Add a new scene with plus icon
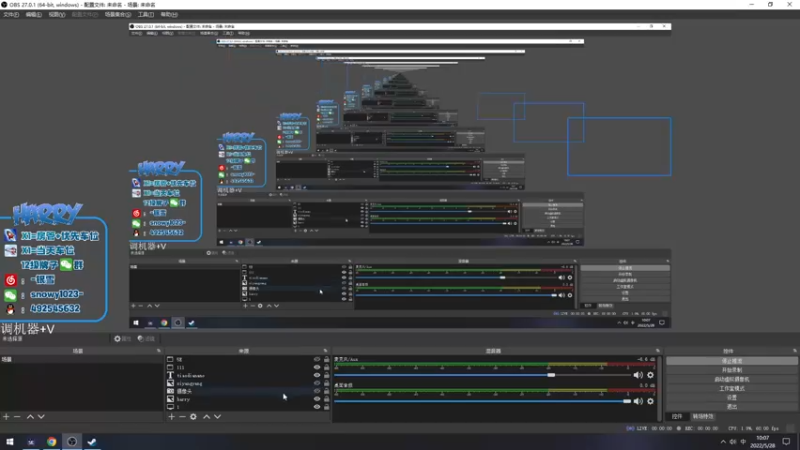 (x=6, y=417)
